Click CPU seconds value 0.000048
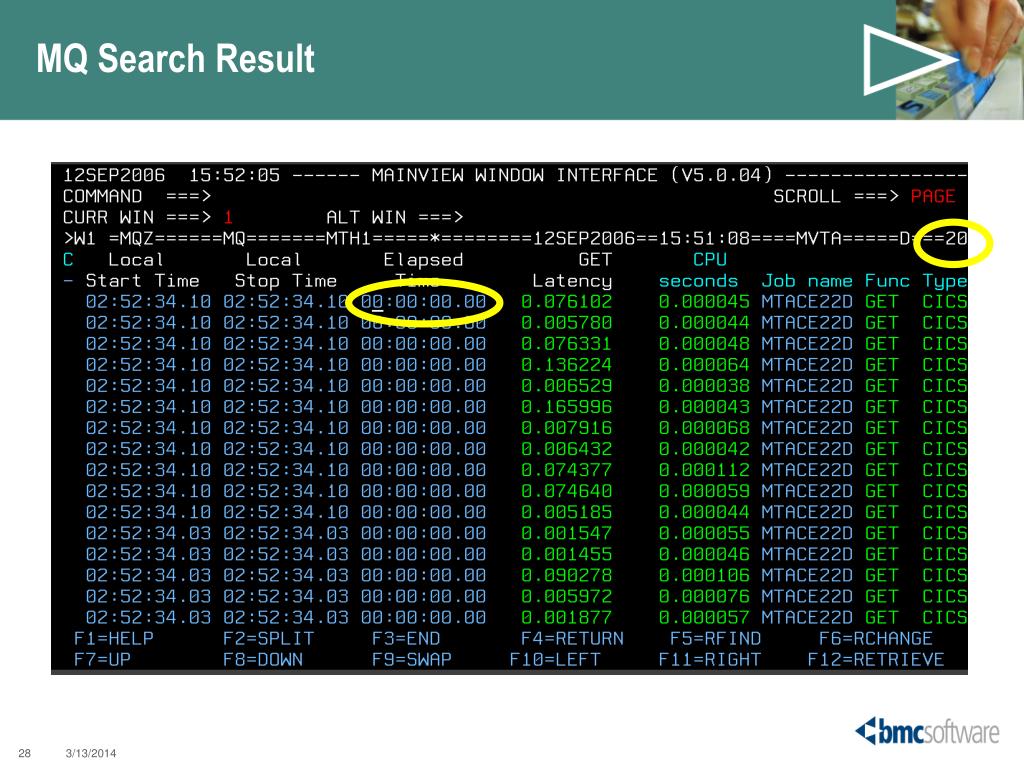Image resolution: width=1024 pixels, height=768 pixels. tap(704, 344)
